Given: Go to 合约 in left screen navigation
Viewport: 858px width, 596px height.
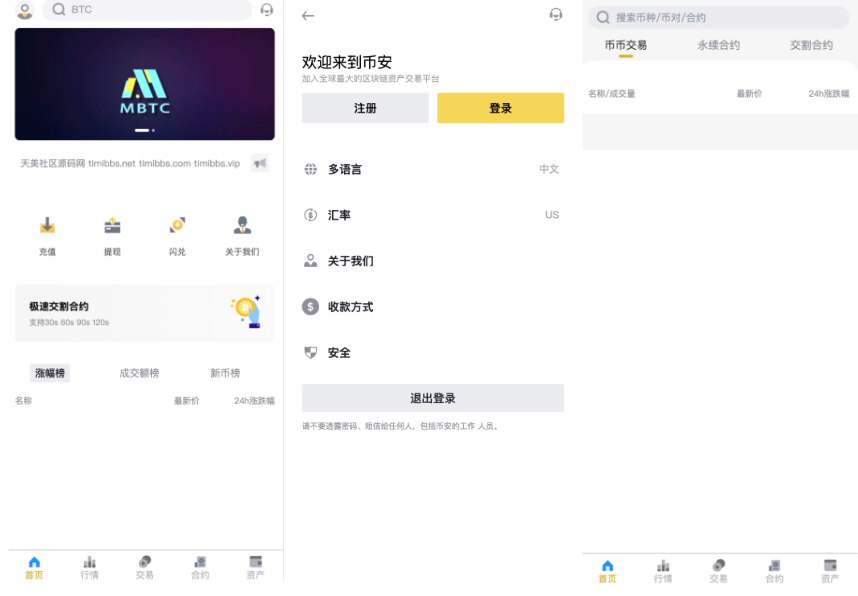Looking at the screenshot, I should tap(200, 568).
